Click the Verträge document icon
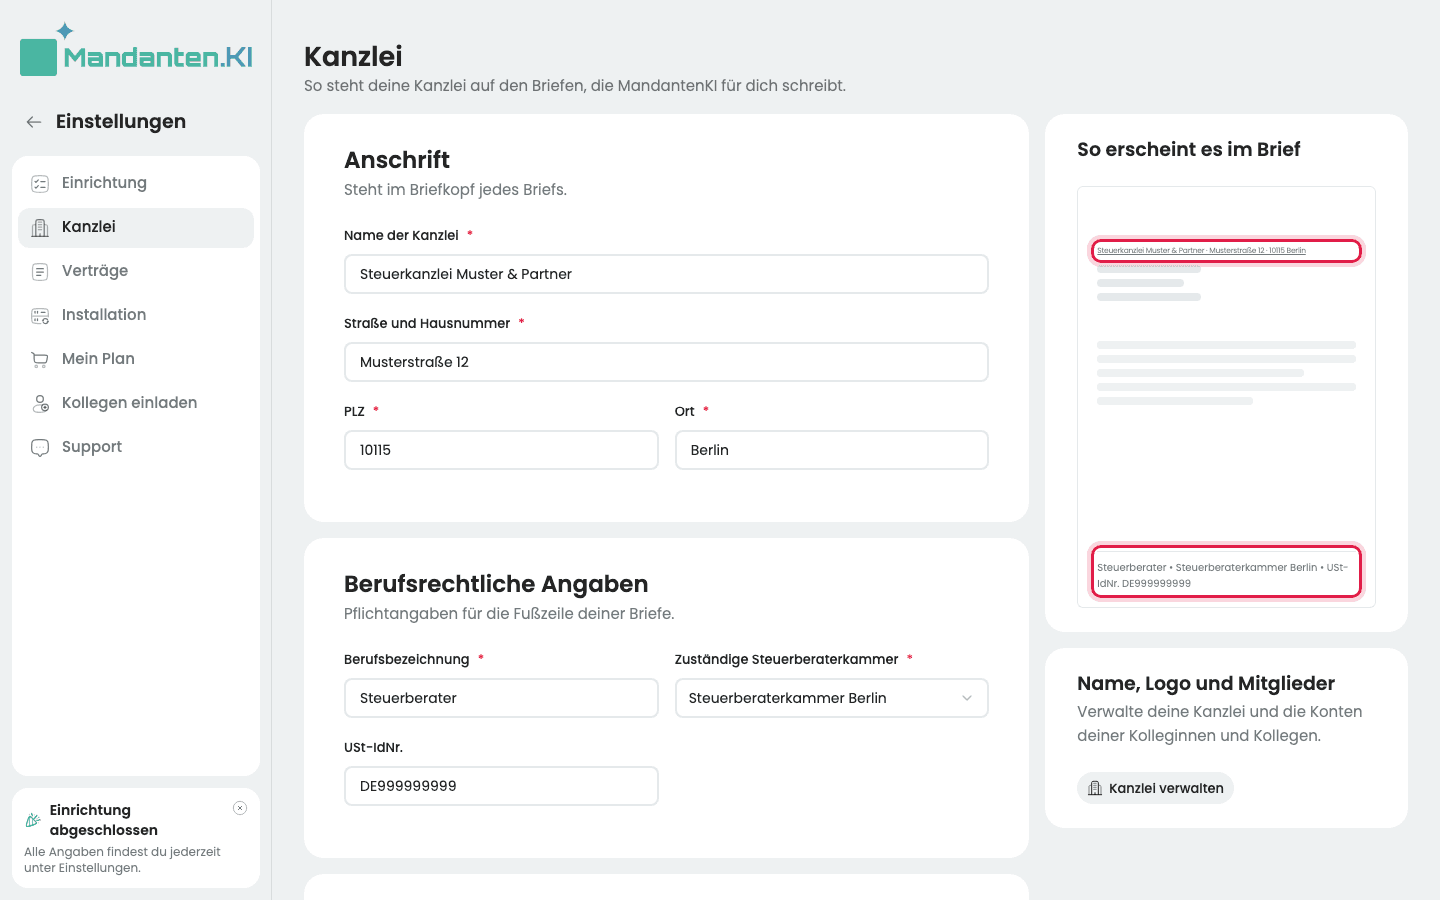 pyautogui.click(x=40, y=271)
